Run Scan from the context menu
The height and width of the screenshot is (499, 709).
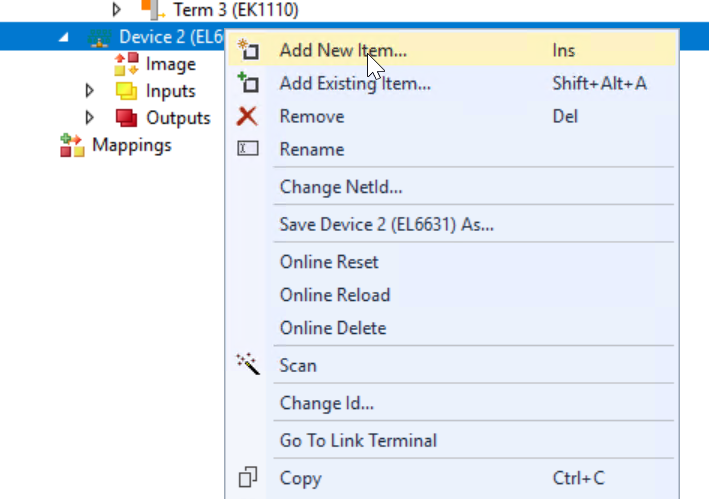(452, 365)
